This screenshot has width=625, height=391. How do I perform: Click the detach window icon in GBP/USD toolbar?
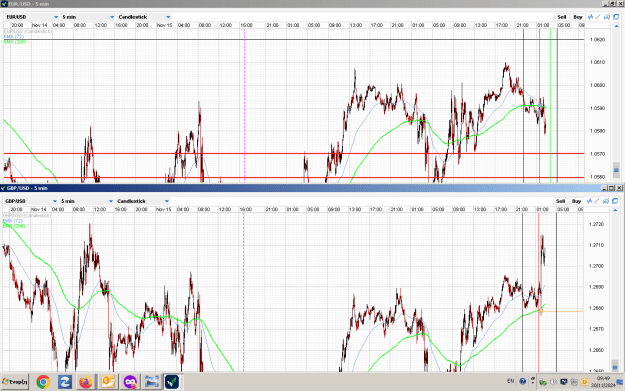pyautogui.click(x=615, y=201)
